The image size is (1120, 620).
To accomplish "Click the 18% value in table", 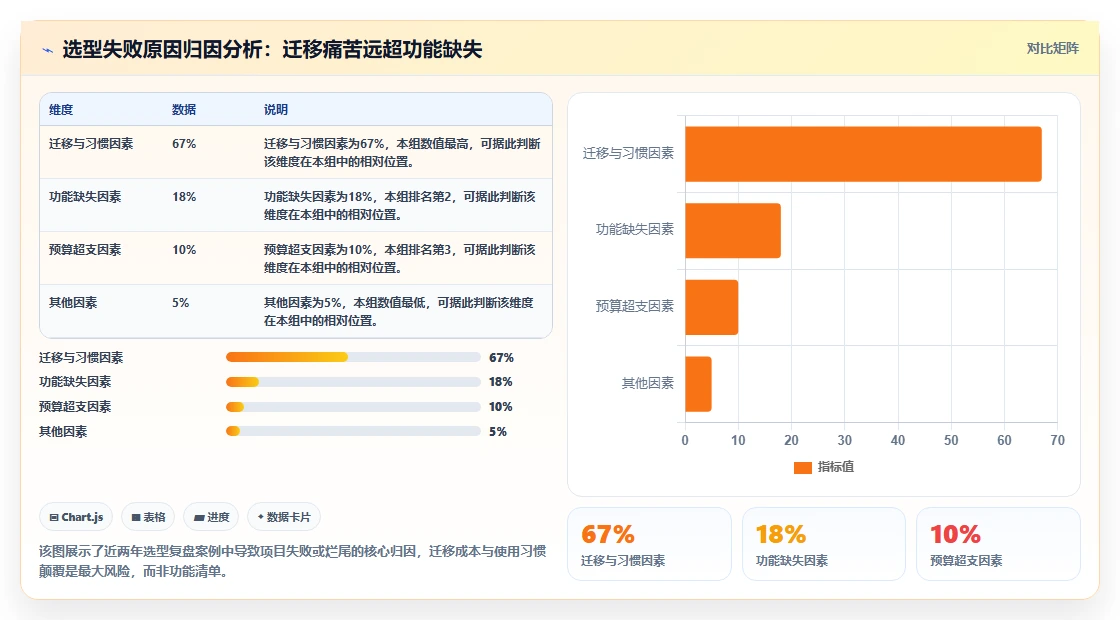I will click(x=184, y=196).
